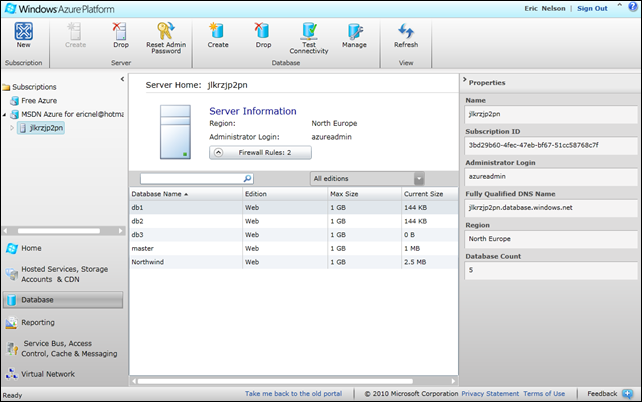Collapse the Properties panel
This screenshot has height=402, width=642.
pyautogui.click(x=465, y=80)
